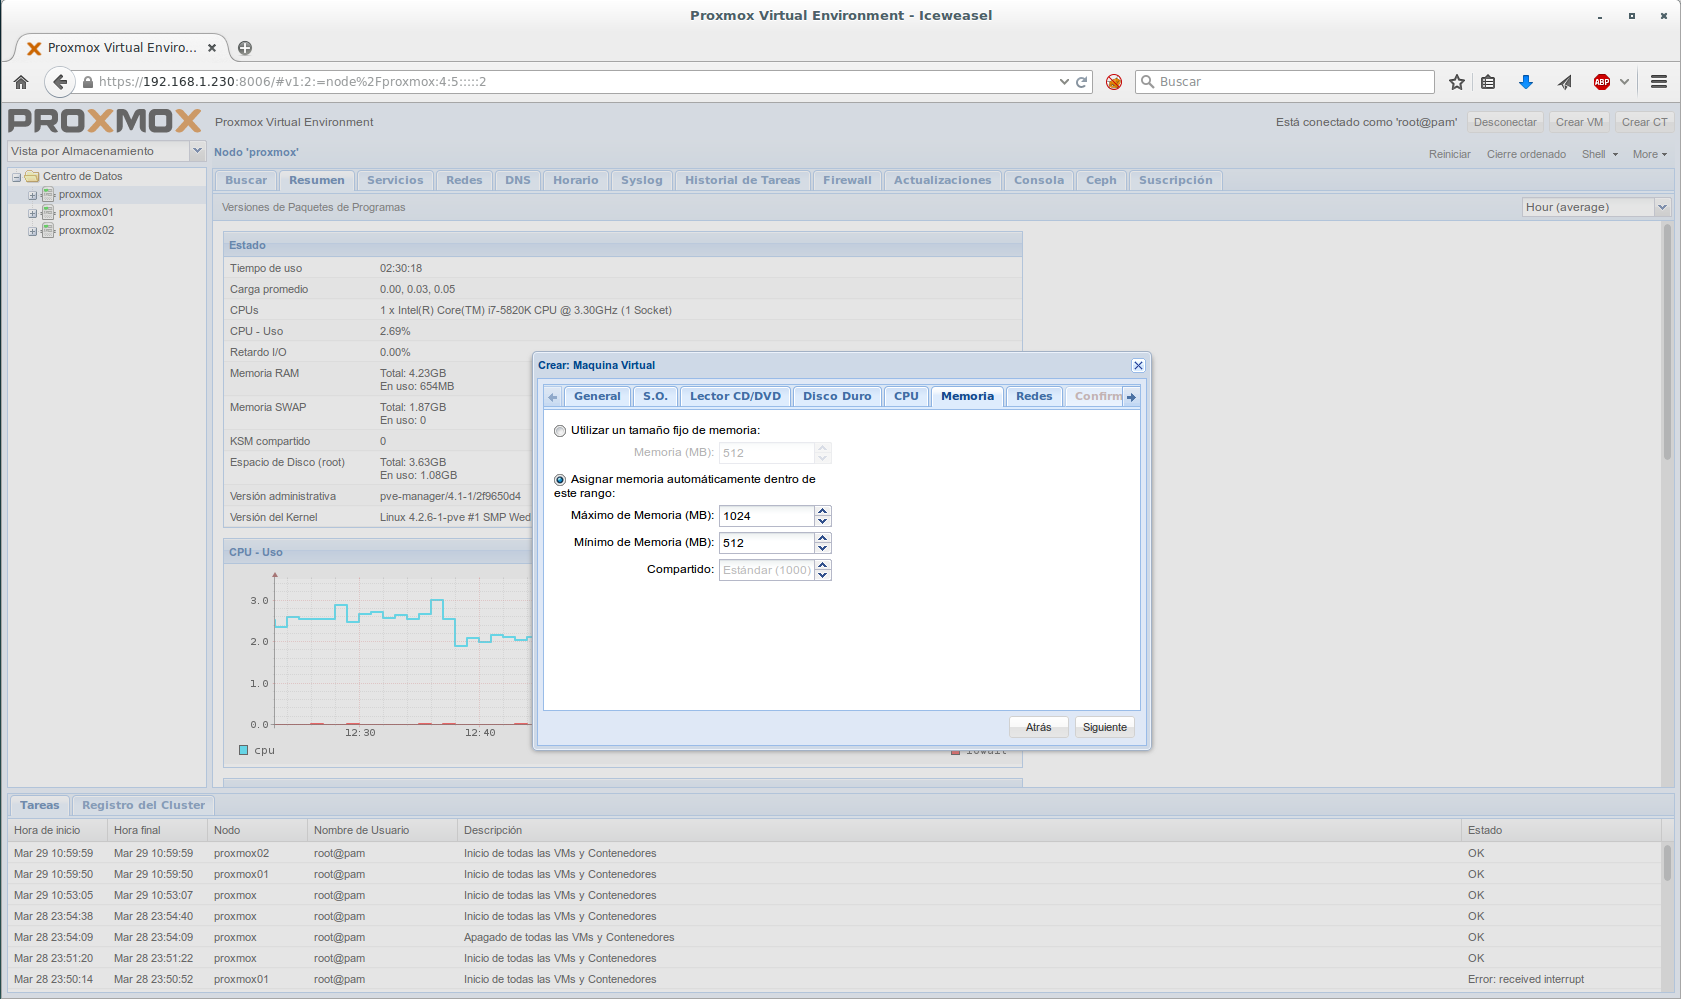Click the Atrás button
The image size is (1681, 999).
(1038, 727)
